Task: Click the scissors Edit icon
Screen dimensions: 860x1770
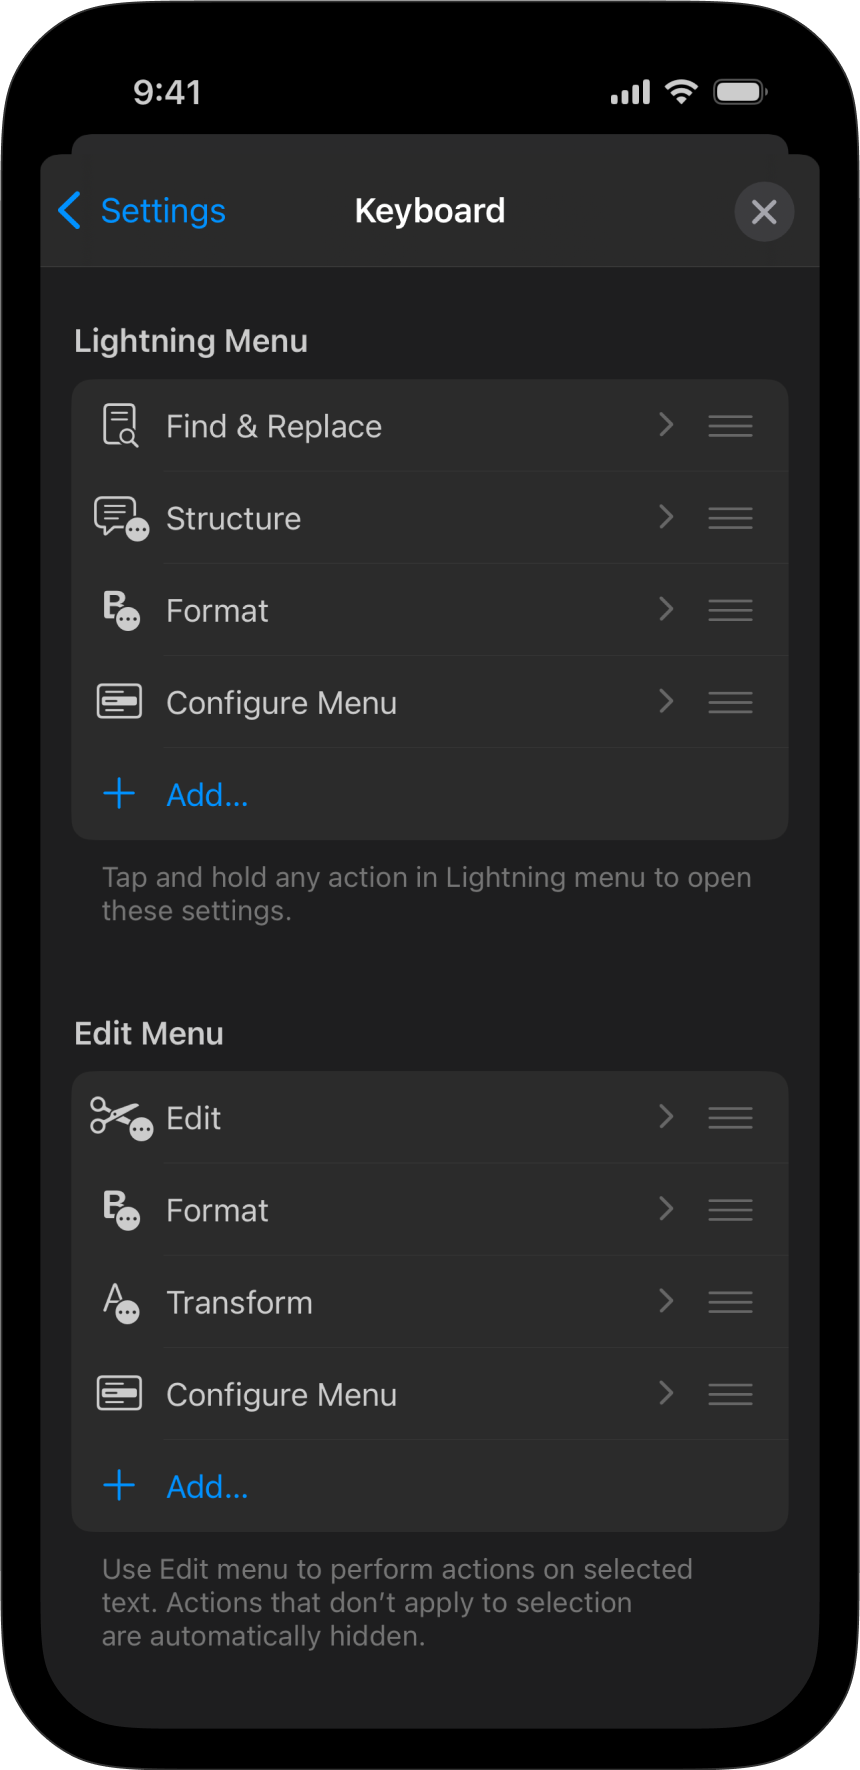Action: 120,1117
